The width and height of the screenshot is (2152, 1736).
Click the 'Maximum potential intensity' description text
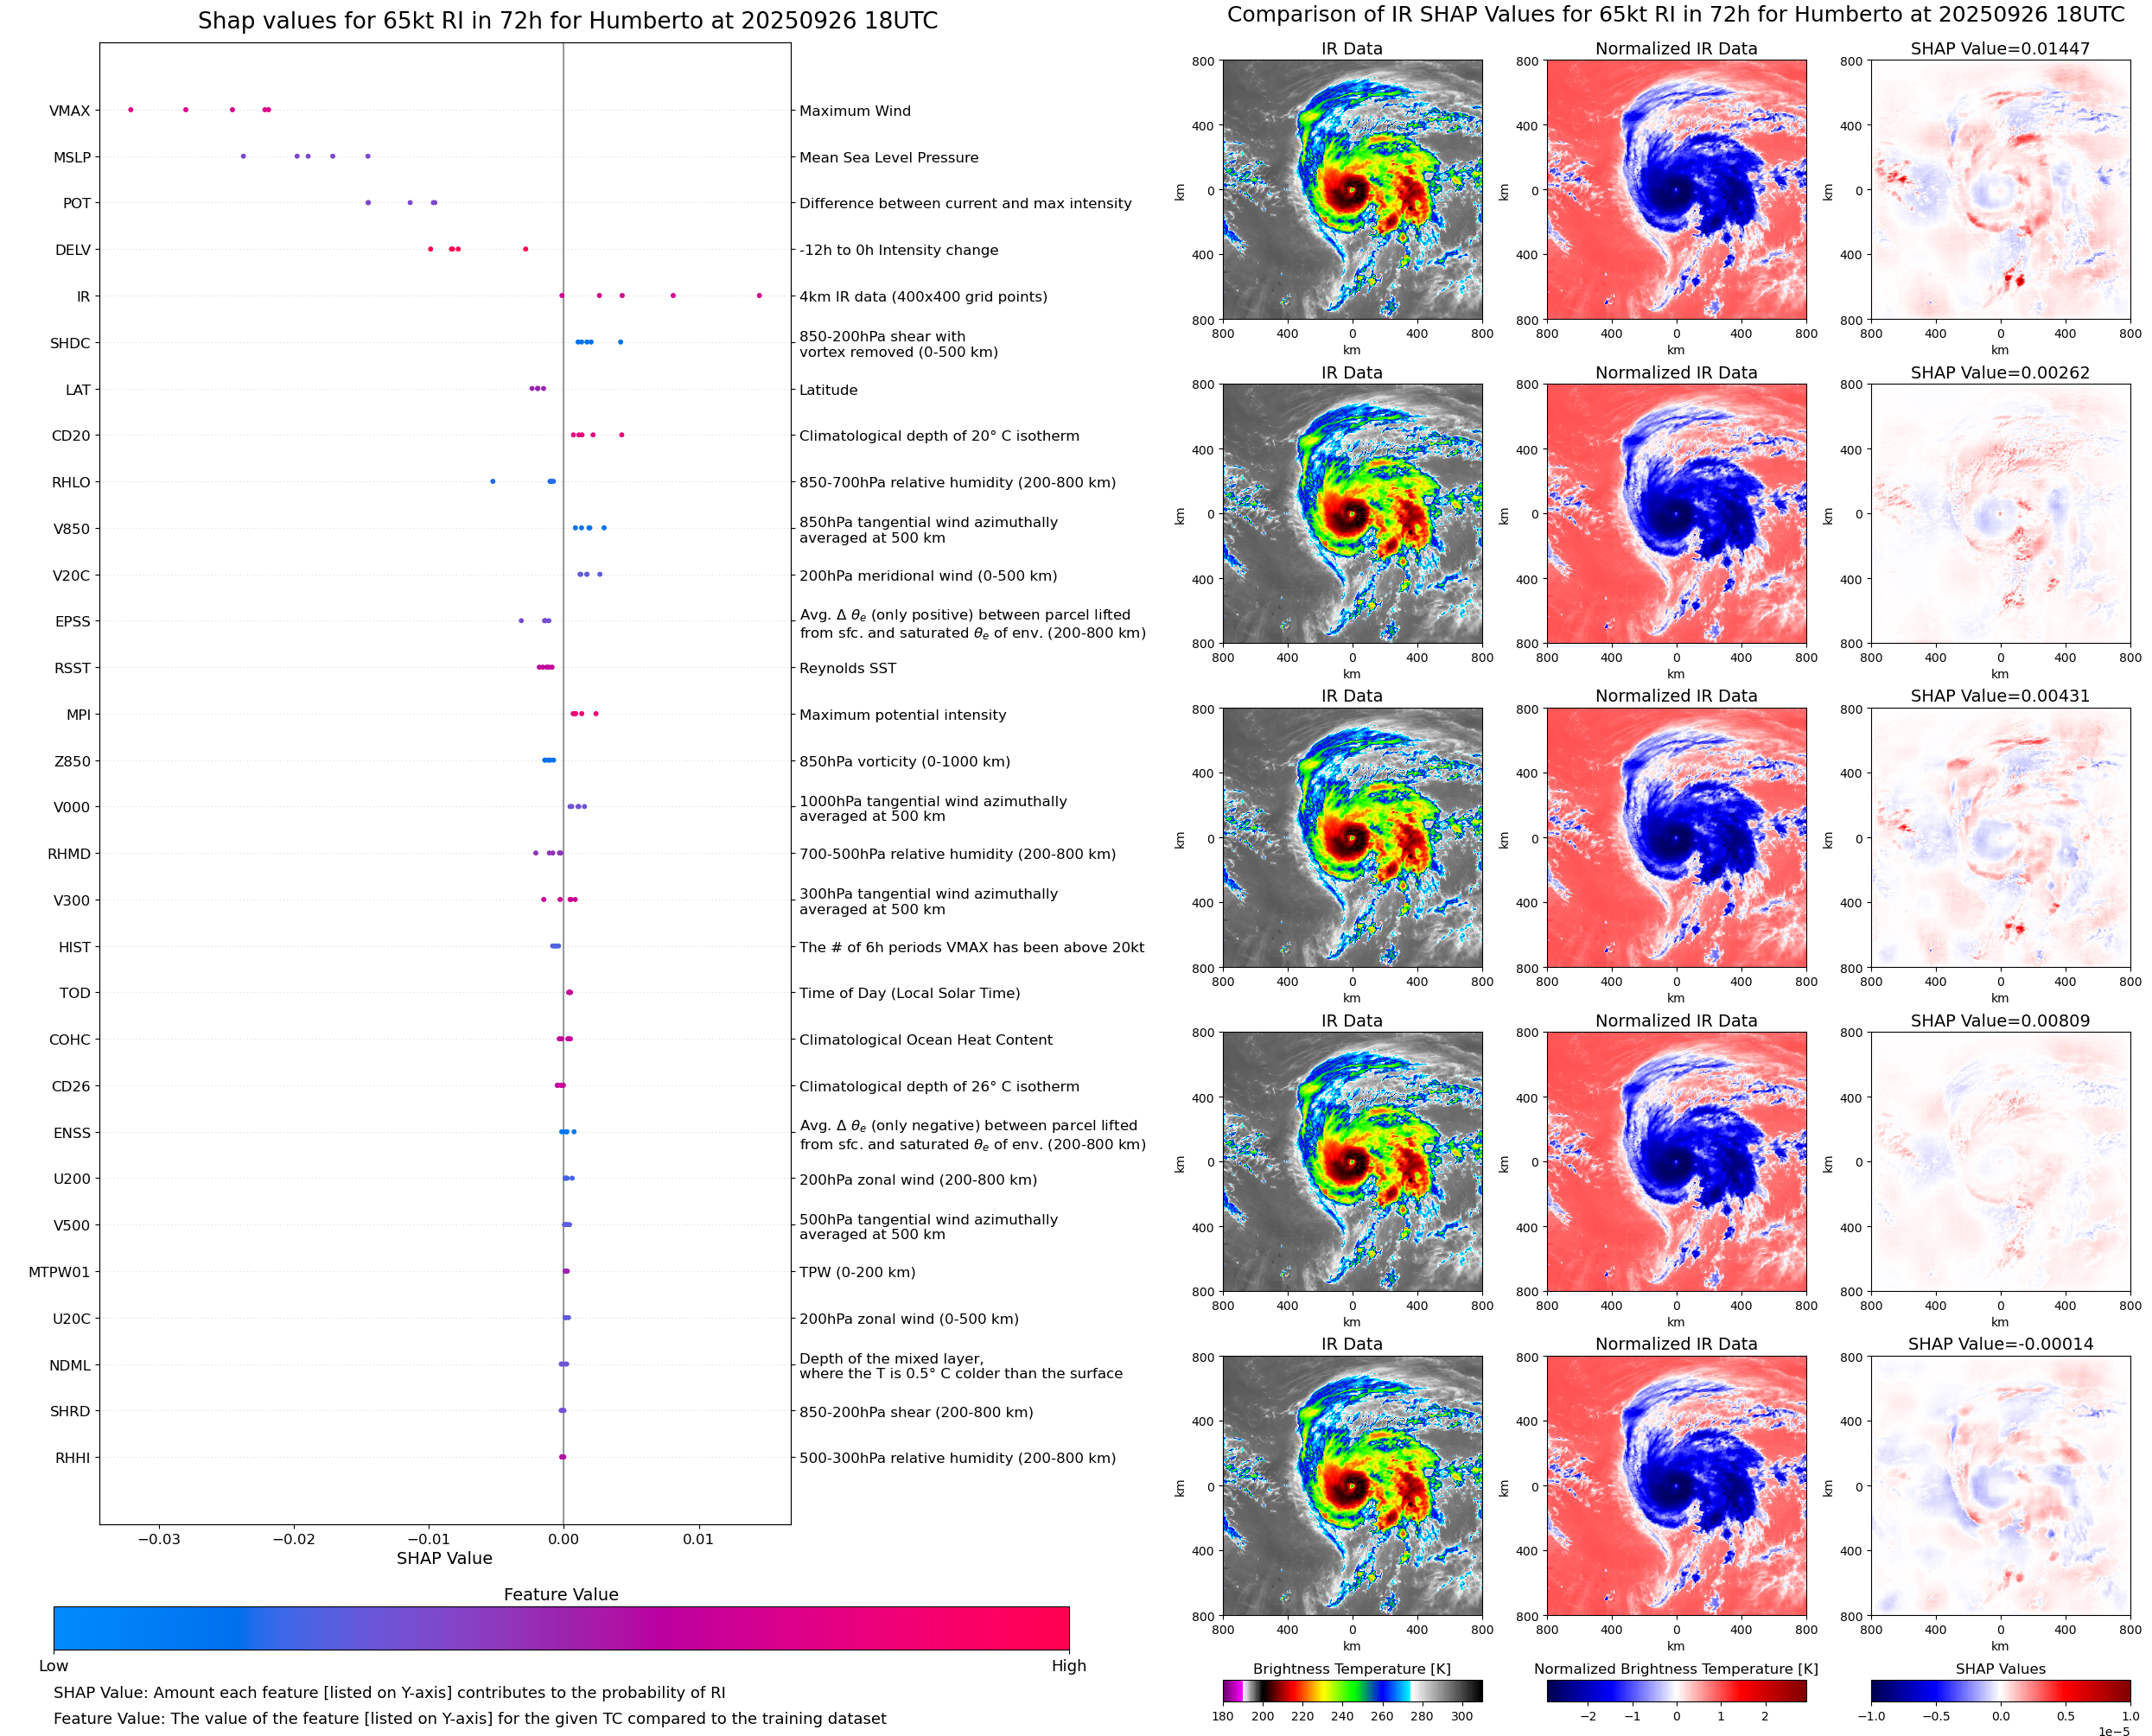point(902,715)
